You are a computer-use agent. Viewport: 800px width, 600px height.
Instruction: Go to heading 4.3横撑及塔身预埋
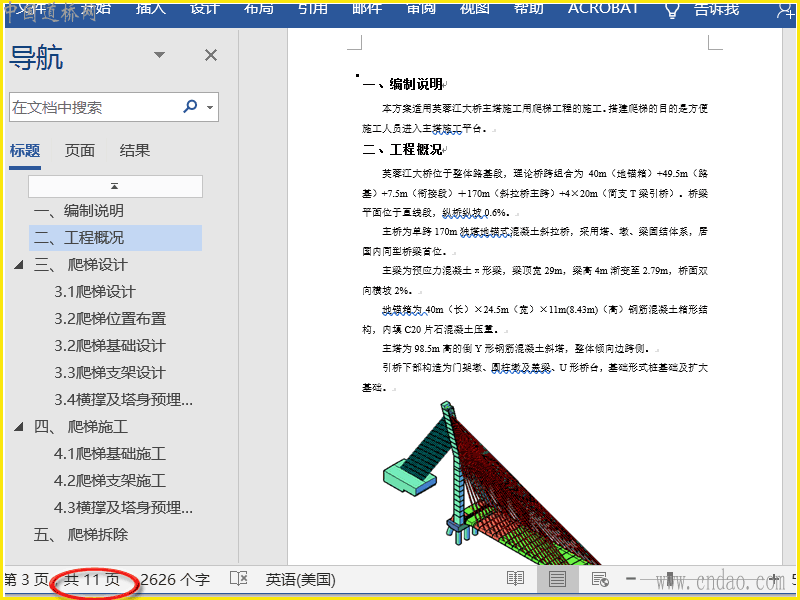pyautogui.click(x=123, y=508)
